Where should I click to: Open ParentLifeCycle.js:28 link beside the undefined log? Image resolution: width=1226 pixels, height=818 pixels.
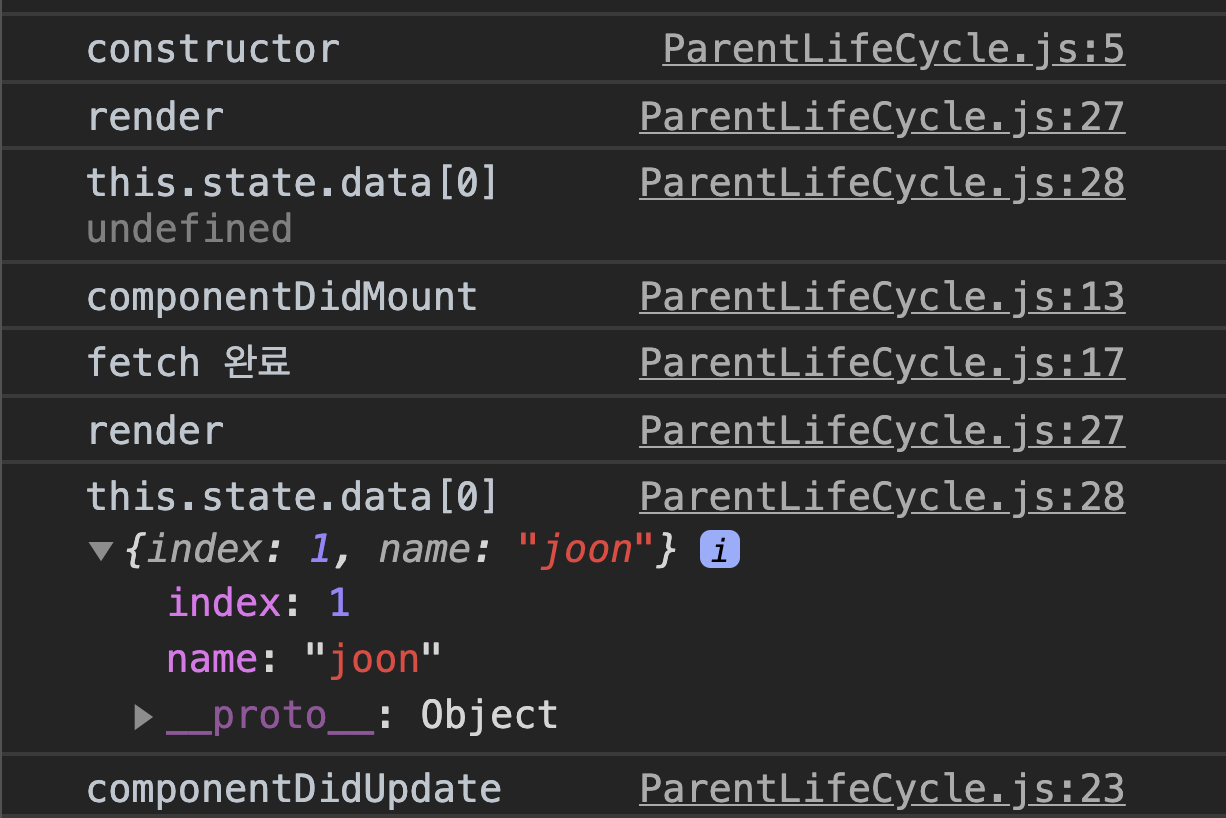coord(882,183)
